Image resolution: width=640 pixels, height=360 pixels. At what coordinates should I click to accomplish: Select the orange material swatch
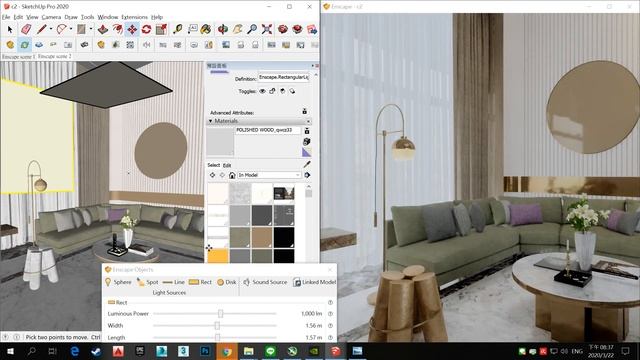218,256
